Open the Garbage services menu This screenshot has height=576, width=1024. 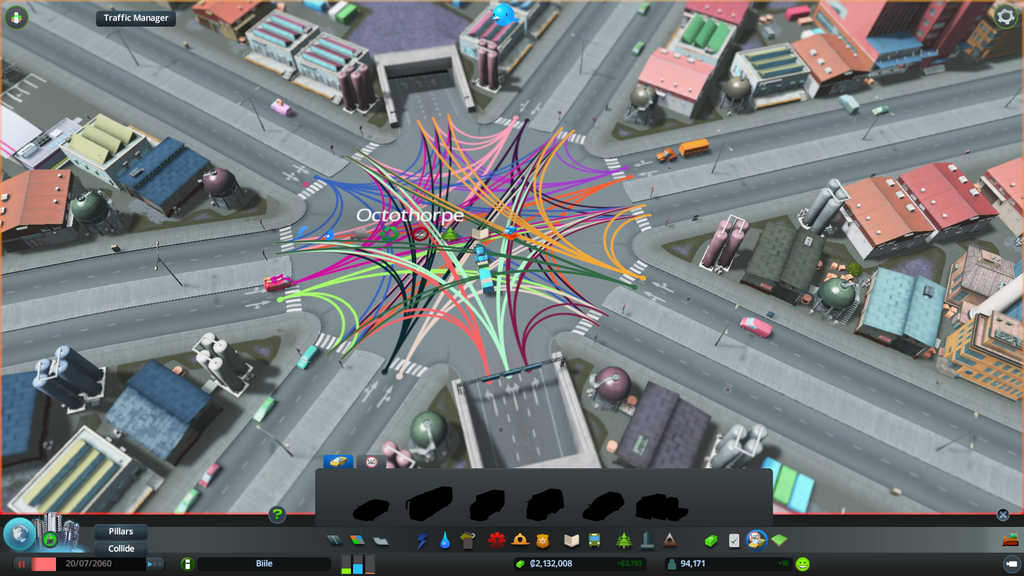click(x=468, y=541)
